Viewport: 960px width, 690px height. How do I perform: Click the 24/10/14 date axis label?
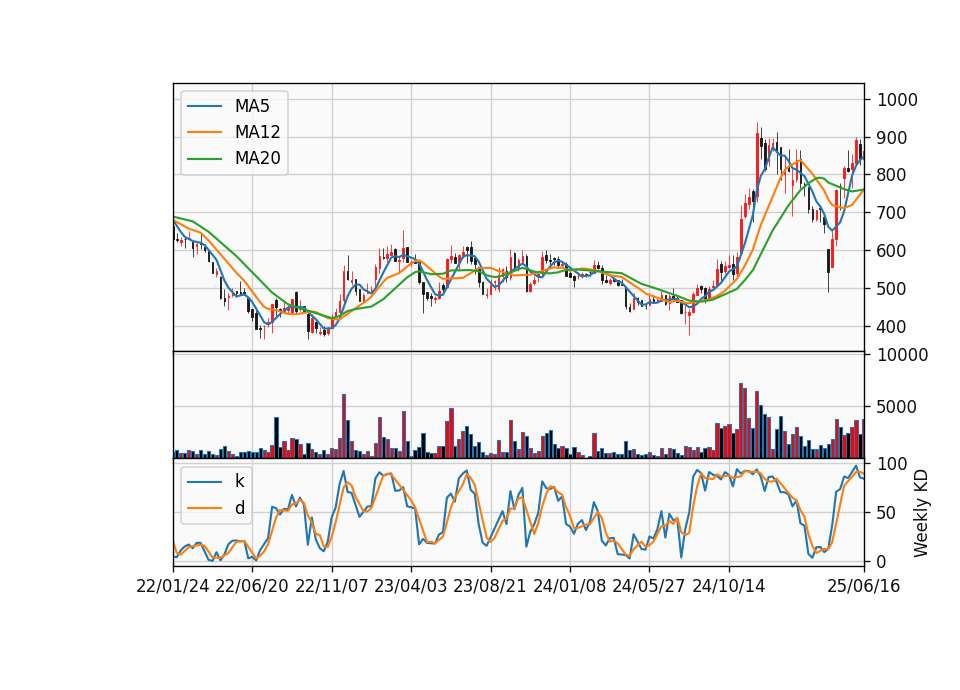point(729,586)
